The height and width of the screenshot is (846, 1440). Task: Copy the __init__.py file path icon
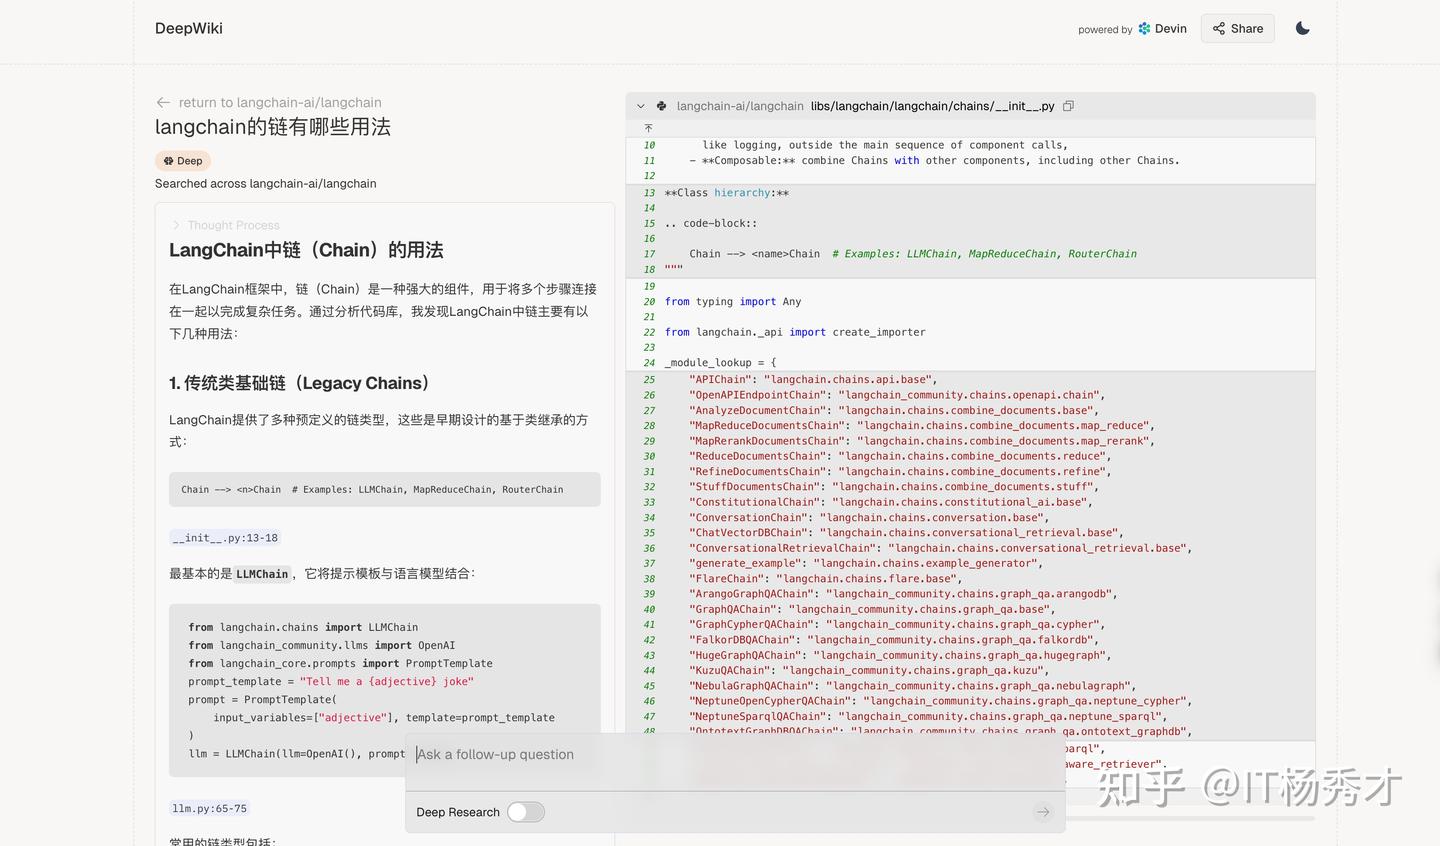pos(1068,105)
